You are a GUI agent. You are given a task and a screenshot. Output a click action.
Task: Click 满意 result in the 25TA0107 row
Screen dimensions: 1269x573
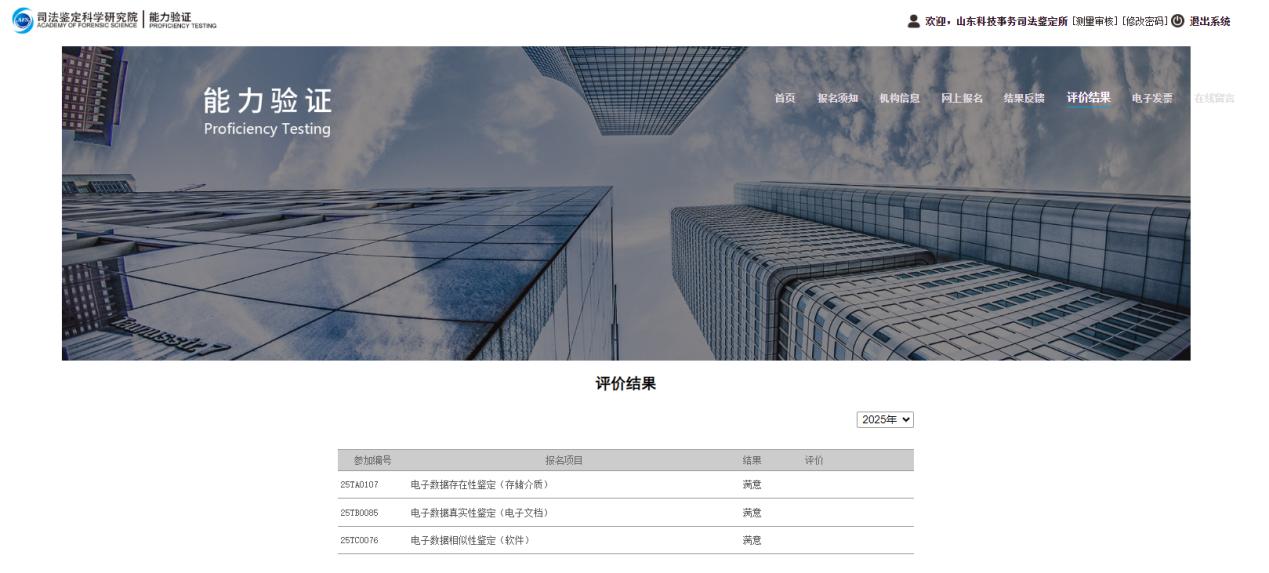(752, 485)
